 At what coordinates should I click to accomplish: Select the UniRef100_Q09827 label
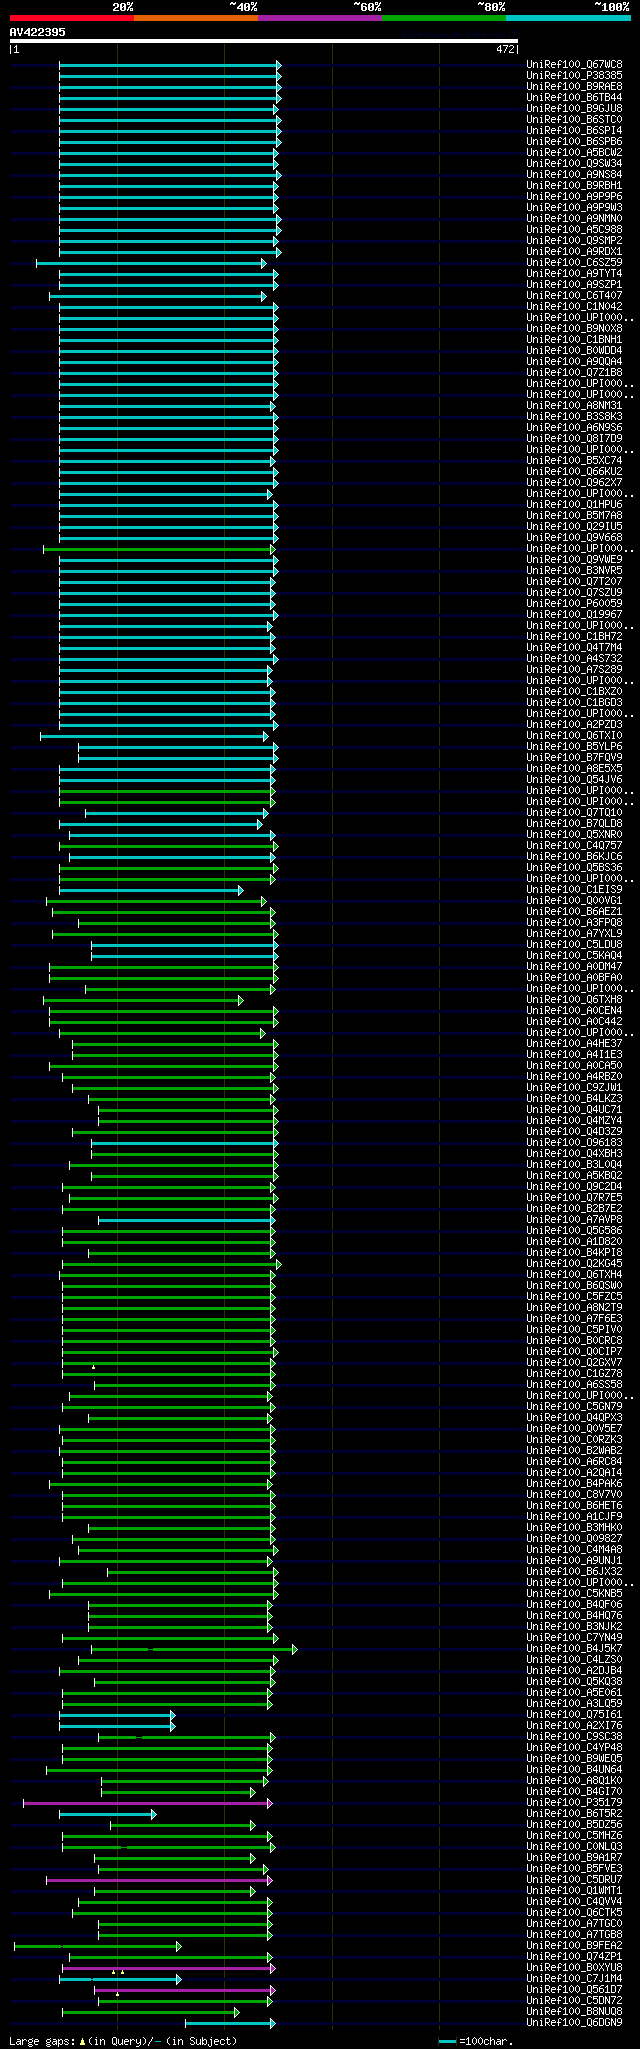click(574, 1539)
